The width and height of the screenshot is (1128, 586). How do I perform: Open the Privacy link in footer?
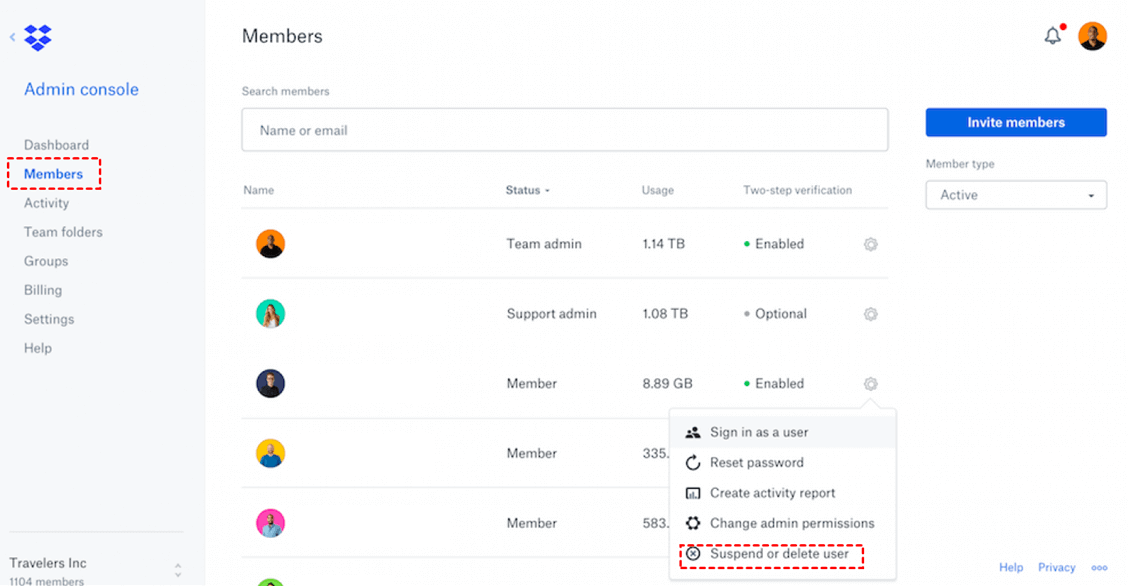[x=1057, y=568]
